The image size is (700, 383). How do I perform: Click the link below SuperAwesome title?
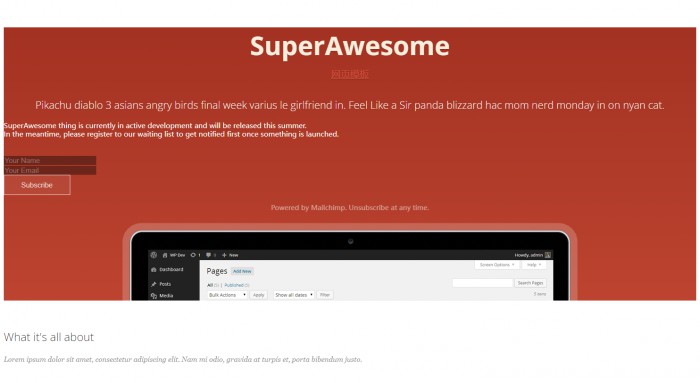tap(350, 74)
